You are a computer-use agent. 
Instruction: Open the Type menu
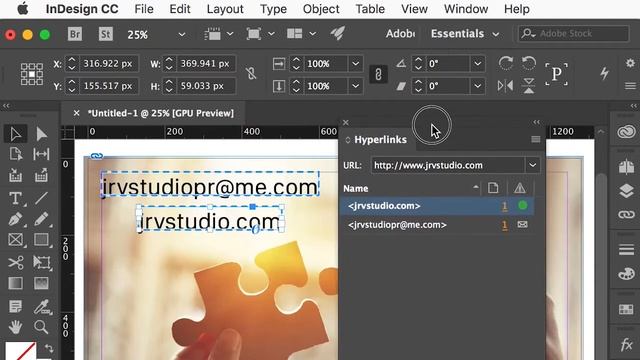pyautogui.click(x=273, y=9)
